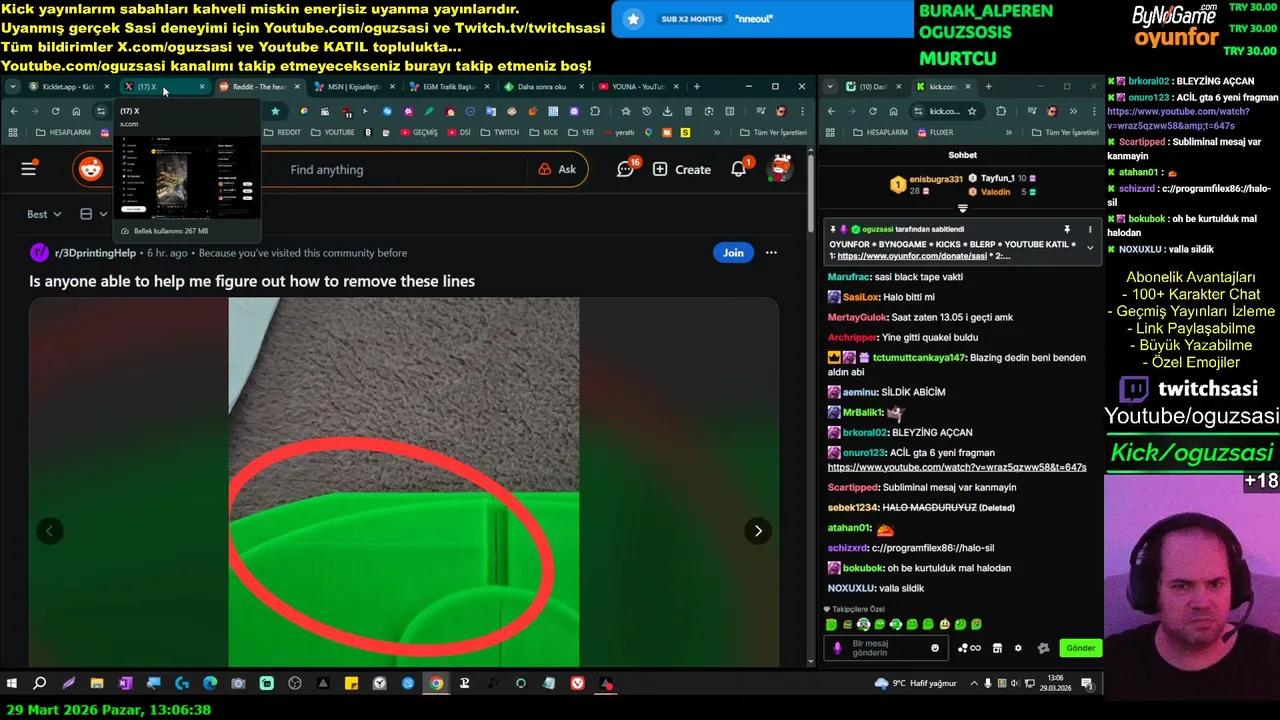Open the Reddit hamburger menu

[x=29, y=169]
